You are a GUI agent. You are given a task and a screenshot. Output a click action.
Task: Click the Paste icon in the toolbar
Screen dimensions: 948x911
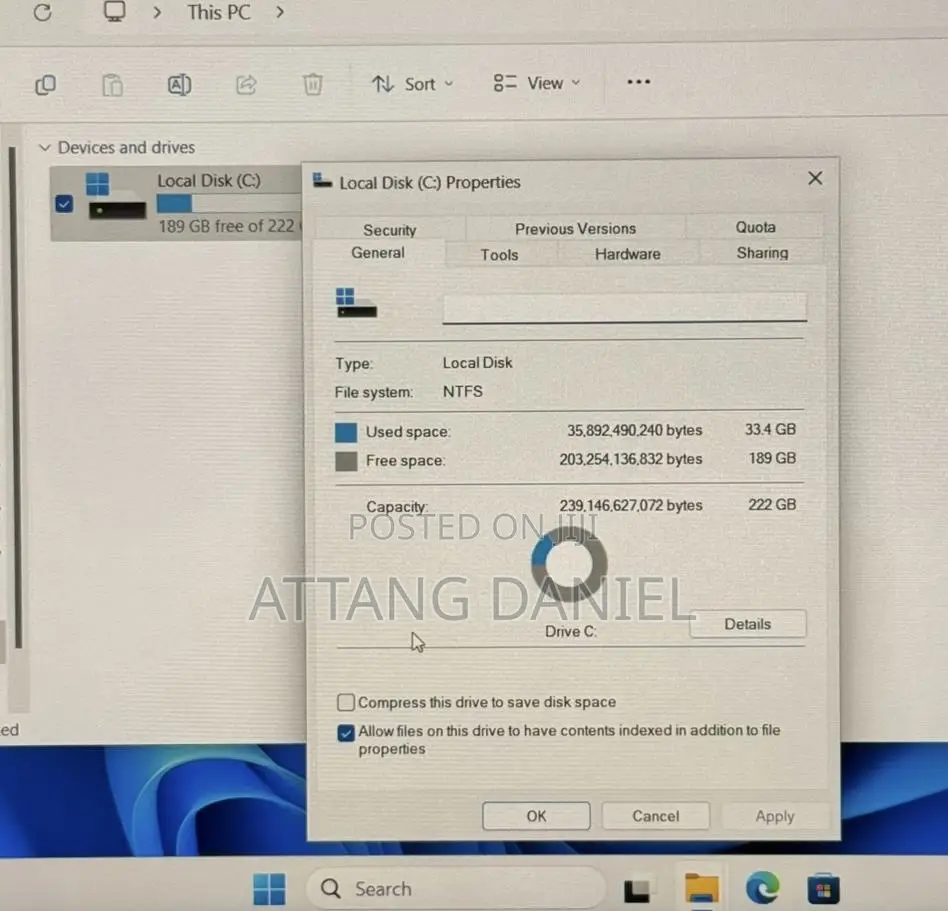tap(112, 85)
